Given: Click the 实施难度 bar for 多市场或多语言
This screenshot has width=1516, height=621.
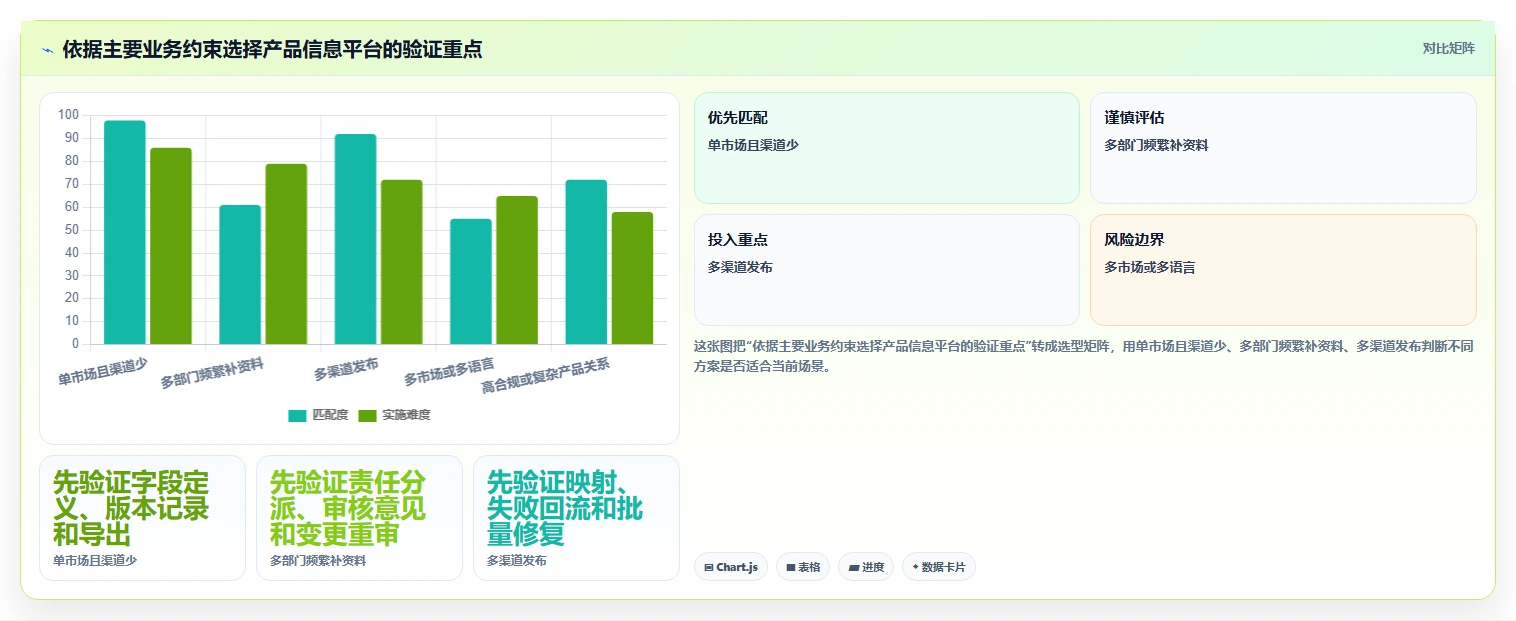Looking at the screenshot, I should pos(517,270).
